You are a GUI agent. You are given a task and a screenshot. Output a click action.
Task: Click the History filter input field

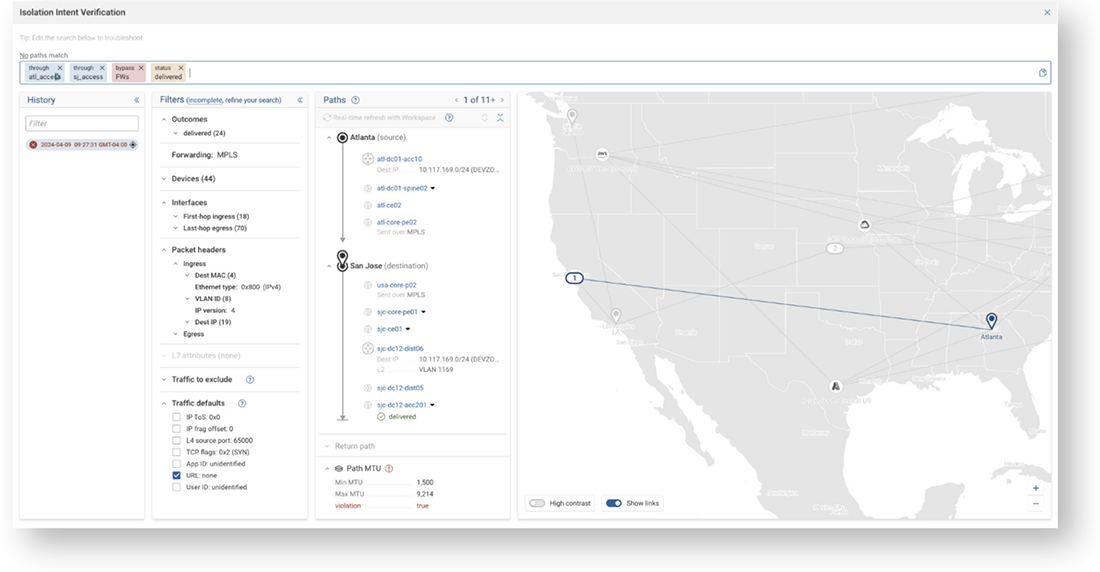point(82,124)
